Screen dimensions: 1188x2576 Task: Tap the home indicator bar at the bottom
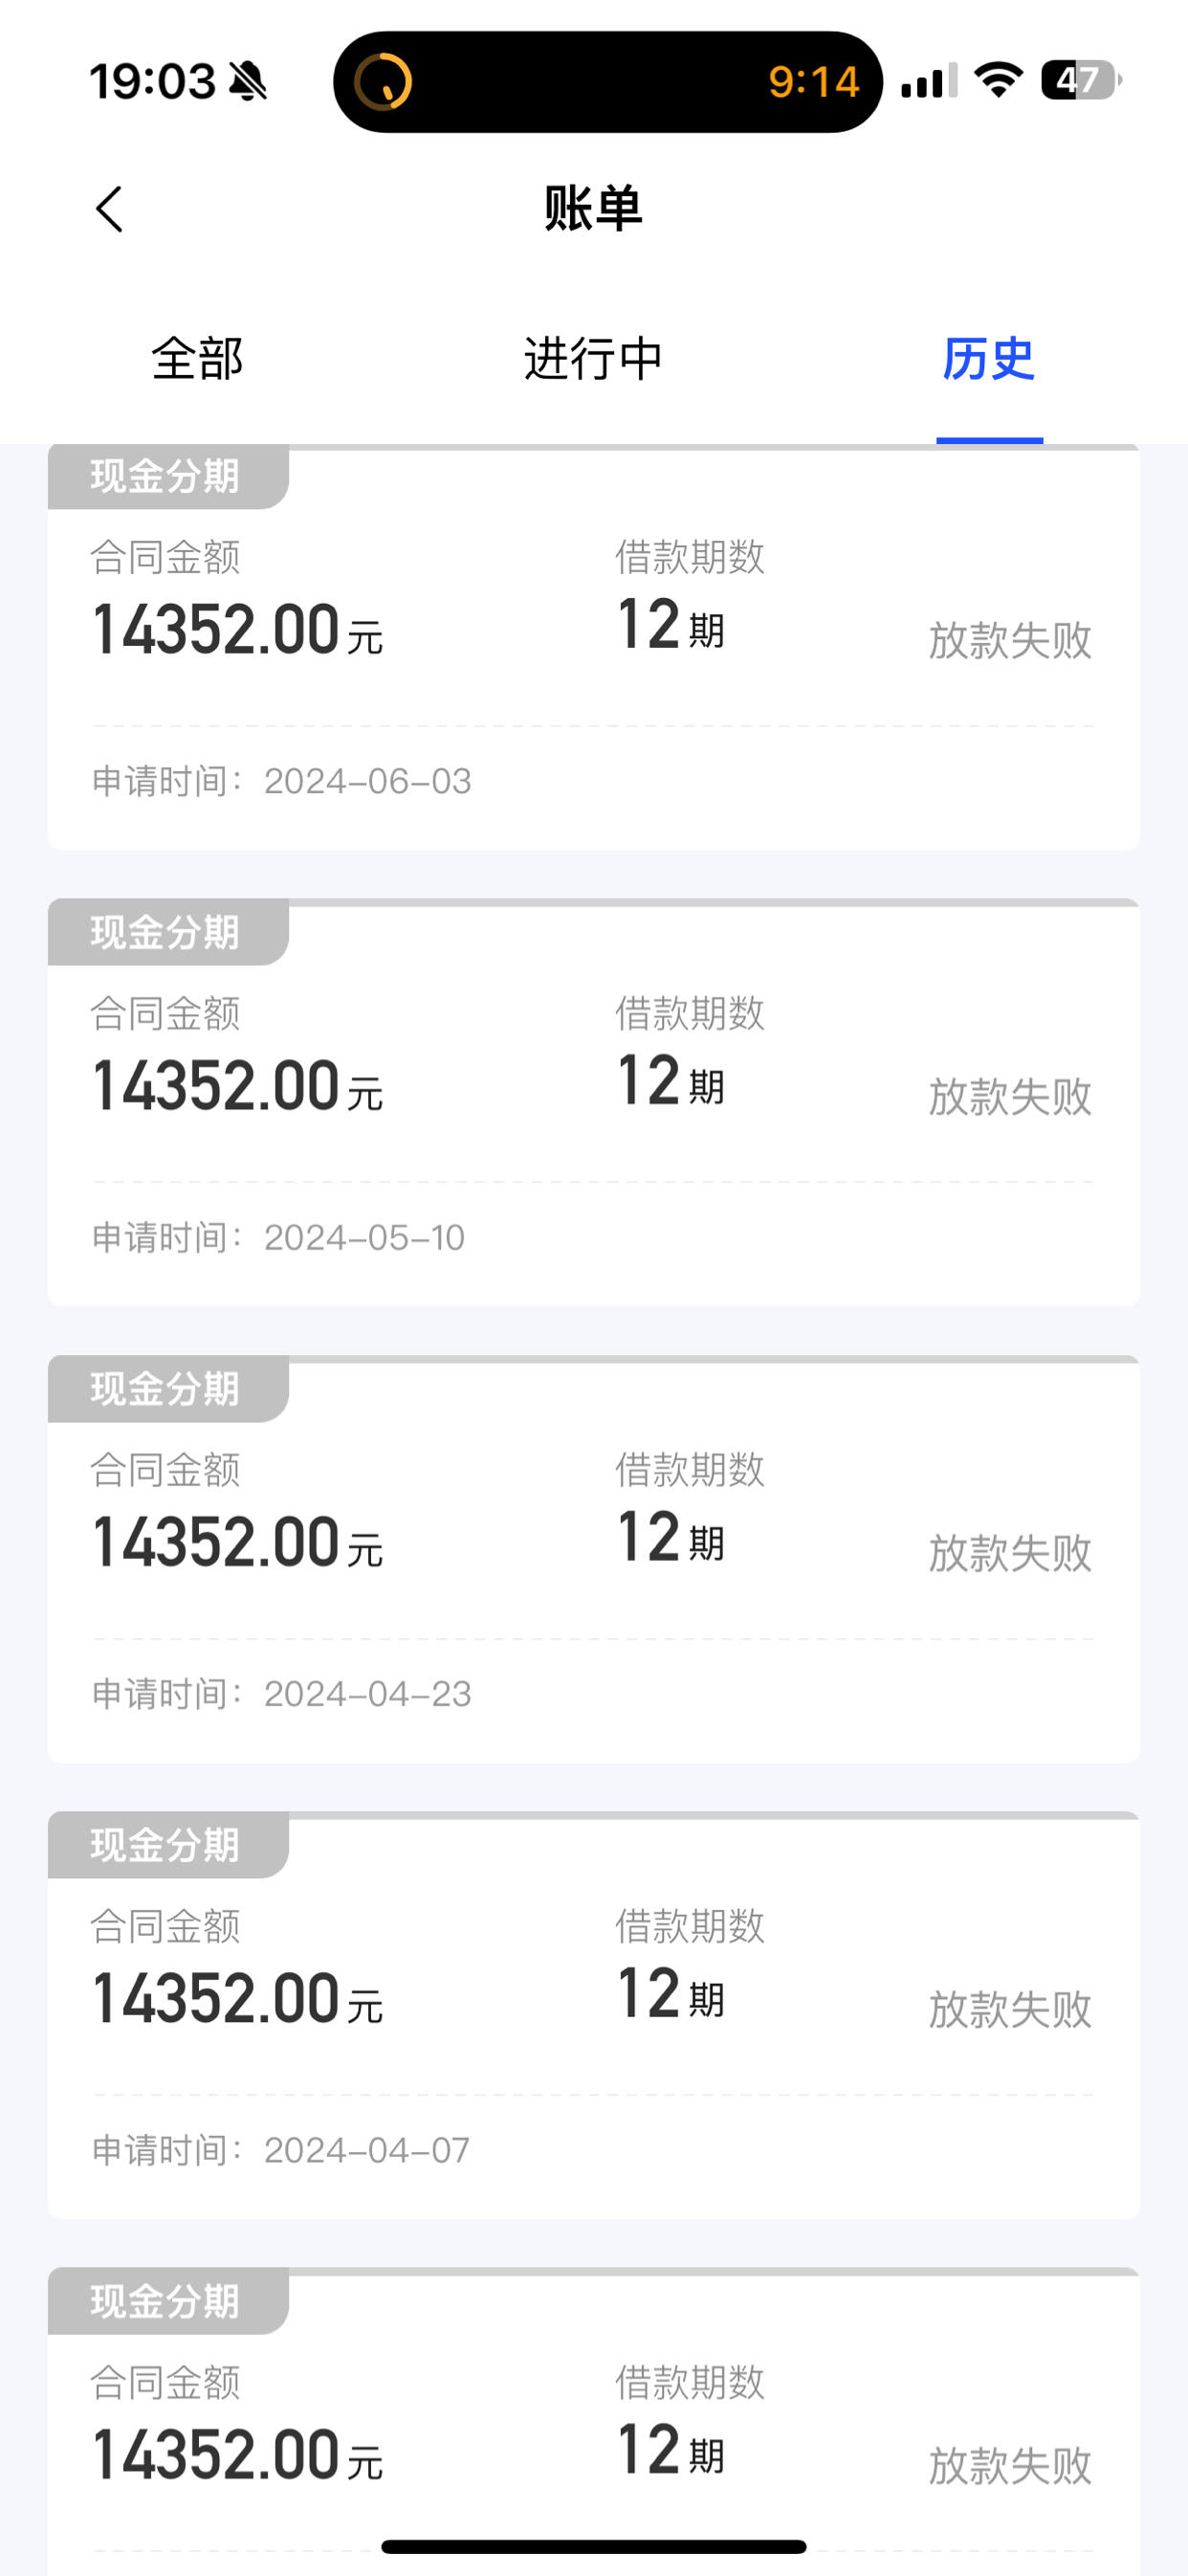(x=594, y=2546)
